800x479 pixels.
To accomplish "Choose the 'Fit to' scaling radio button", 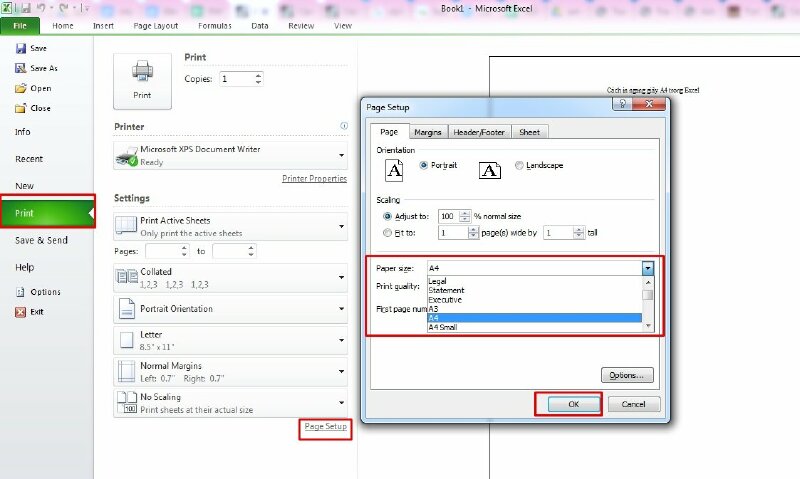I will click(388, 232).
